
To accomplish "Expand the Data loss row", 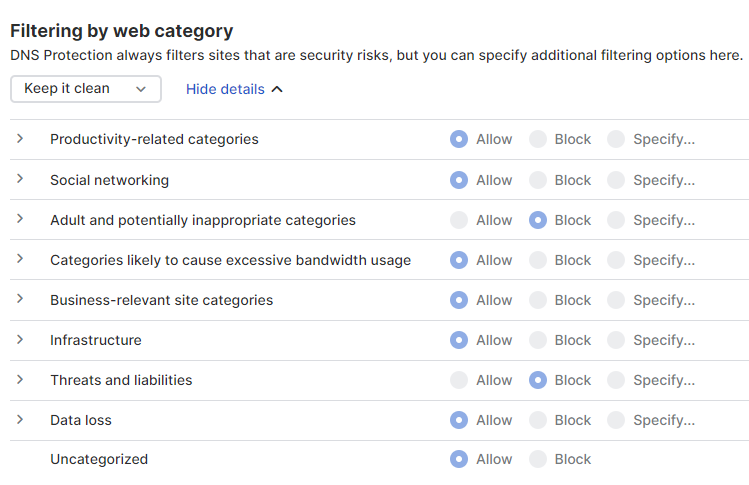I will point(20,419).
